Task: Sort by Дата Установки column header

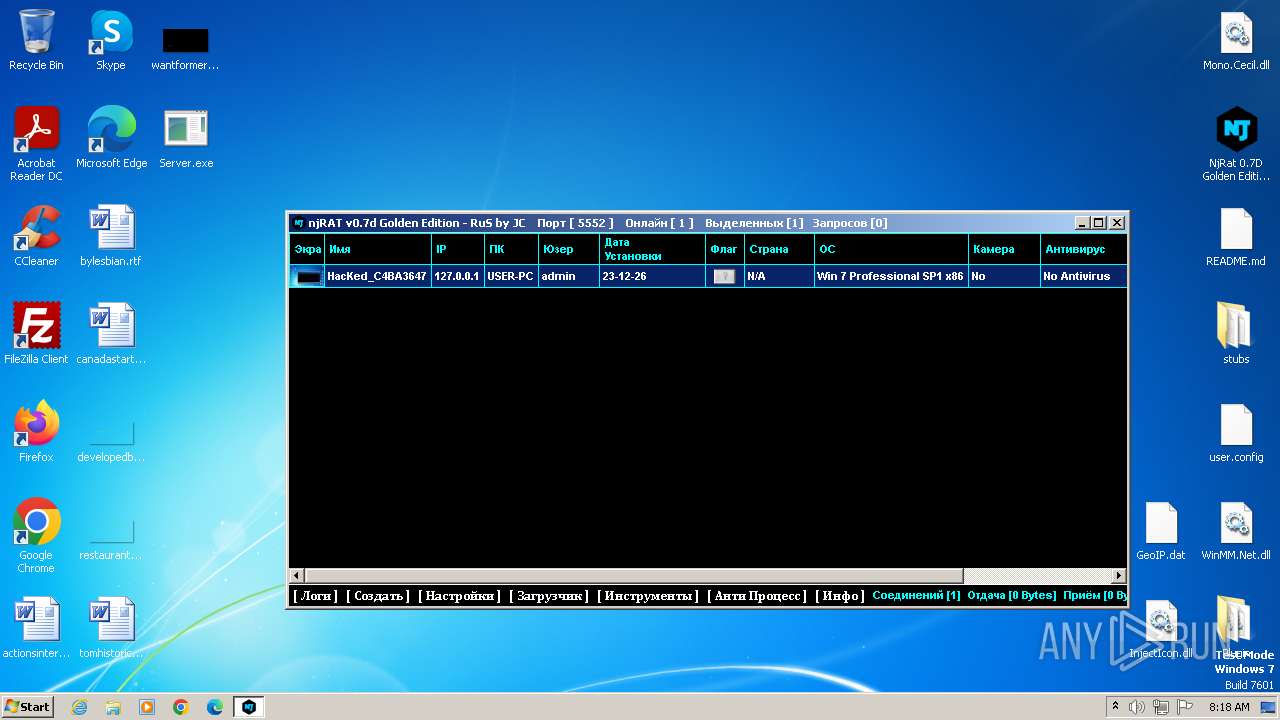Action: (653, 249)
